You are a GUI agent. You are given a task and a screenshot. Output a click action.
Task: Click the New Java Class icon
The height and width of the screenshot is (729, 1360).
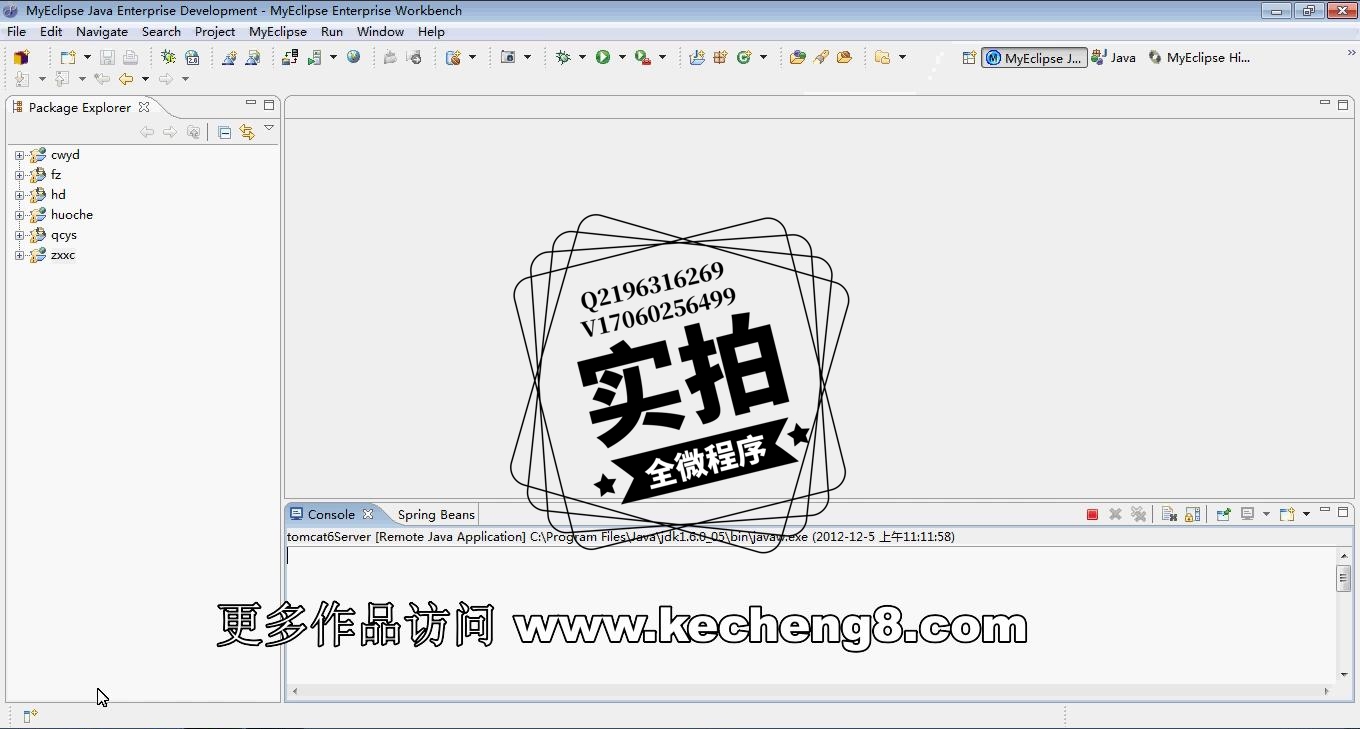pos(744,57)
